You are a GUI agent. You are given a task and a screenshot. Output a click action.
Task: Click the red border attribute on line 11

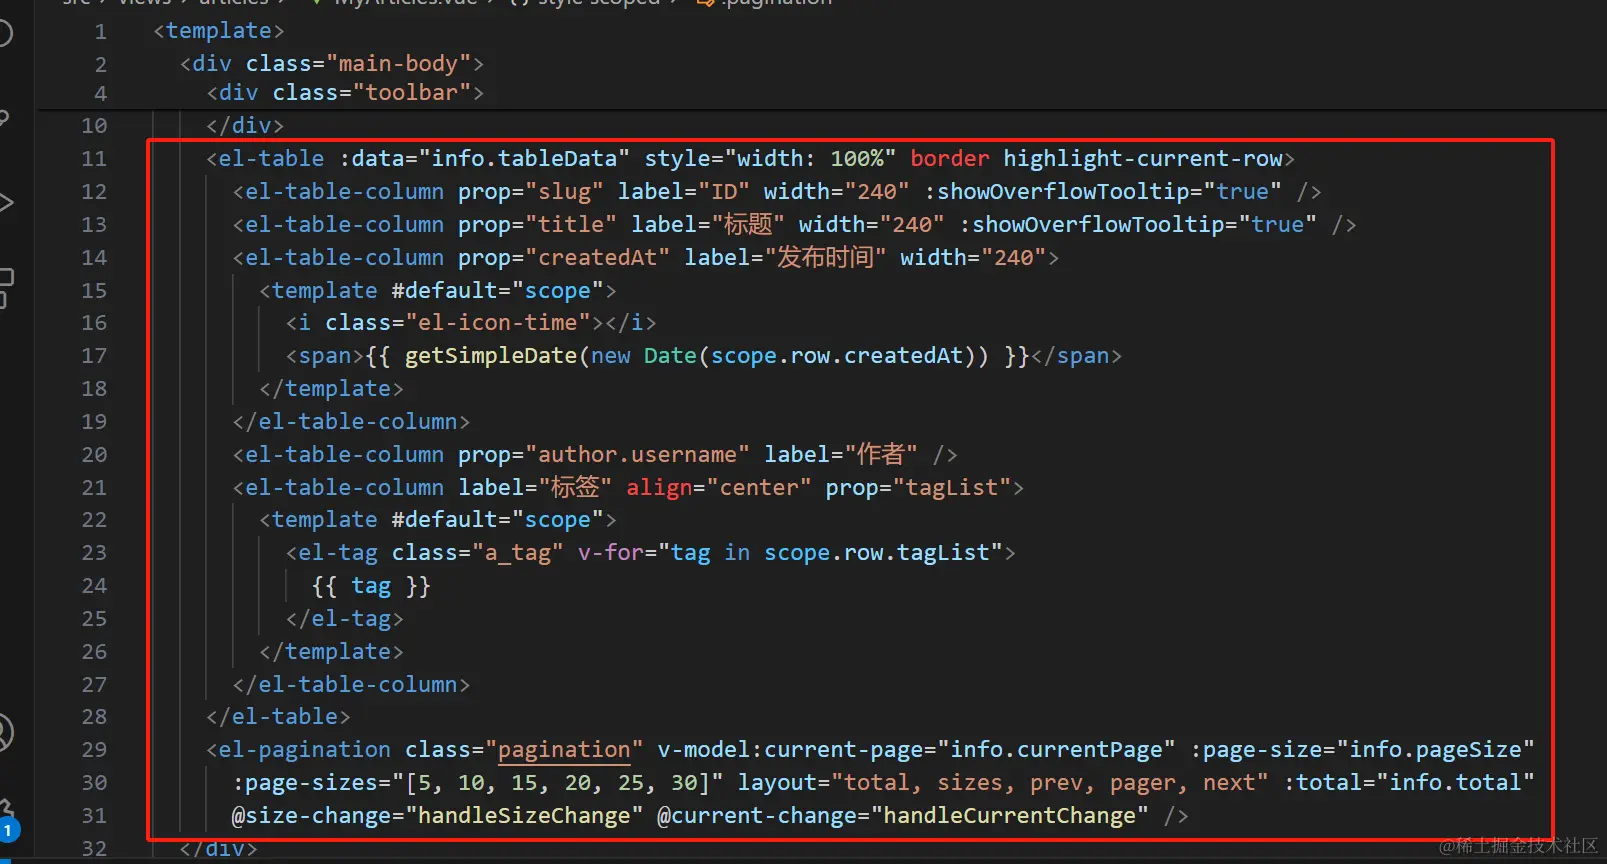tap(949, 158)
